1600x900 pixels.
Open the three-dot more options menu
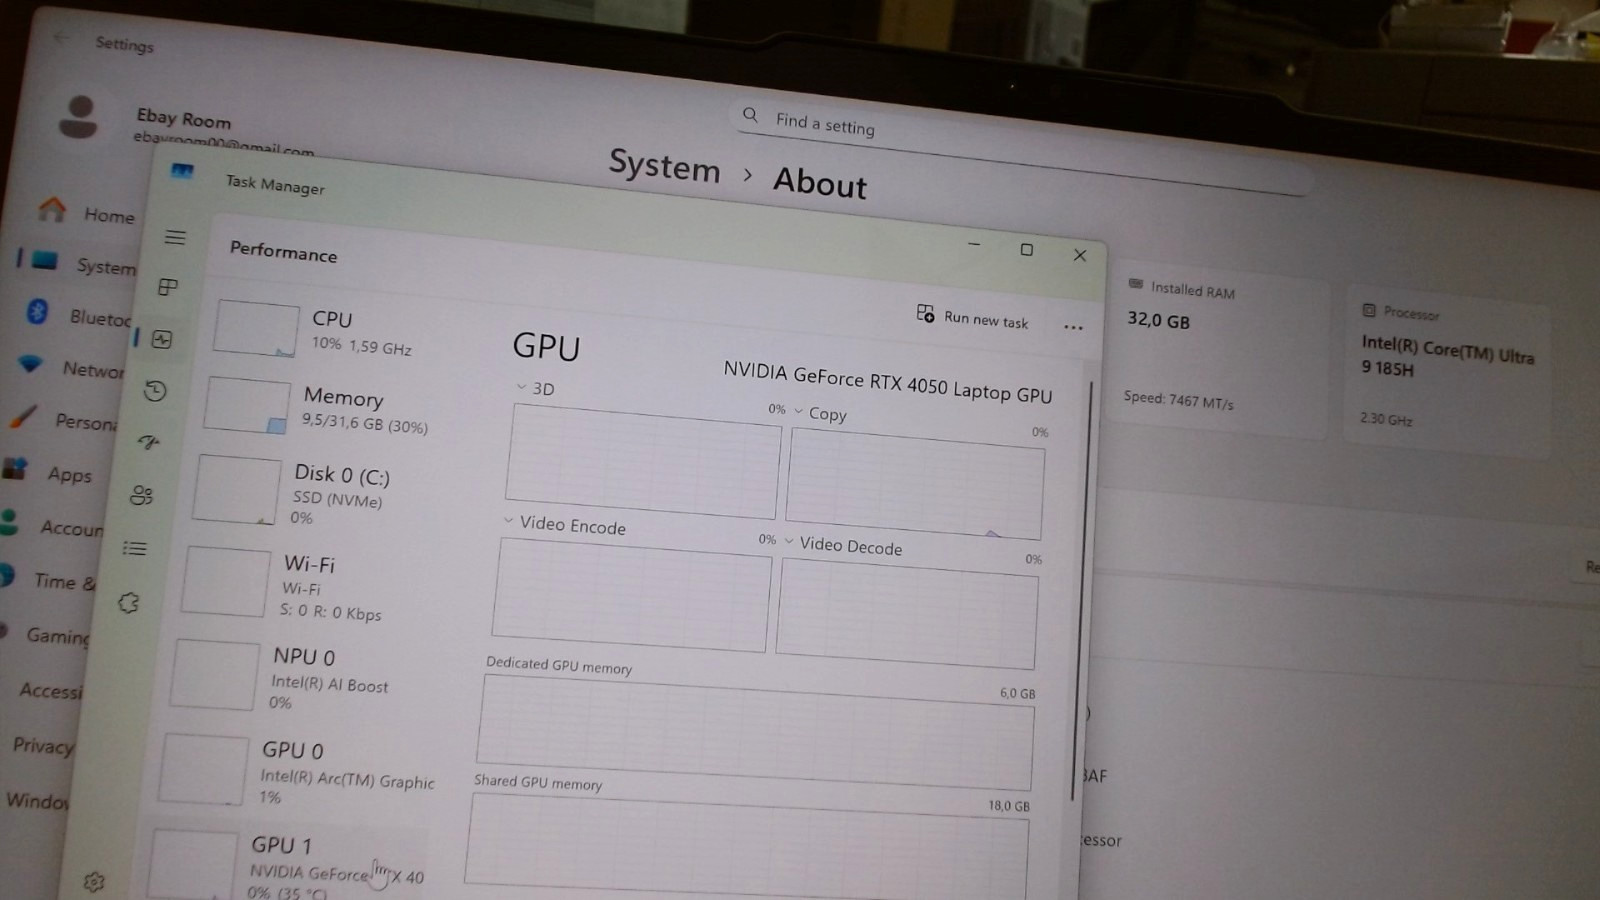[1073, 327]
